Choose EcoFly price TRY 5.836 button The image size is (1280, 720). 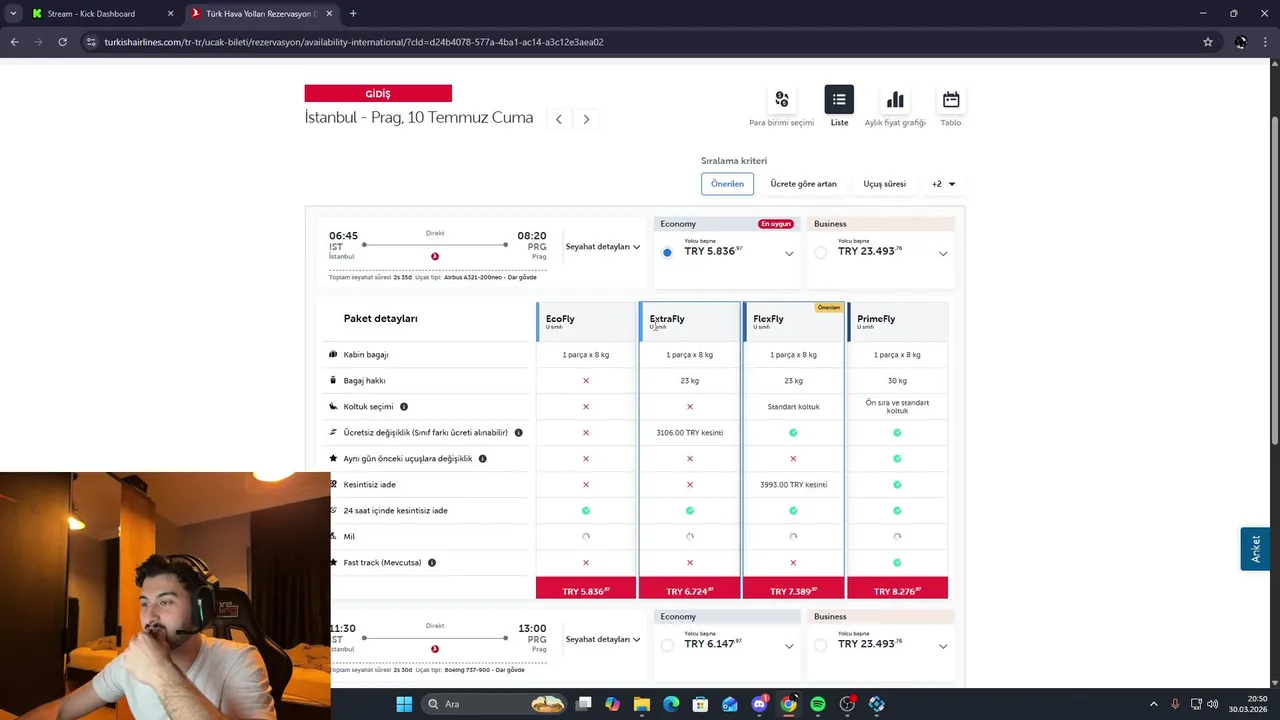tap(586, 588)
